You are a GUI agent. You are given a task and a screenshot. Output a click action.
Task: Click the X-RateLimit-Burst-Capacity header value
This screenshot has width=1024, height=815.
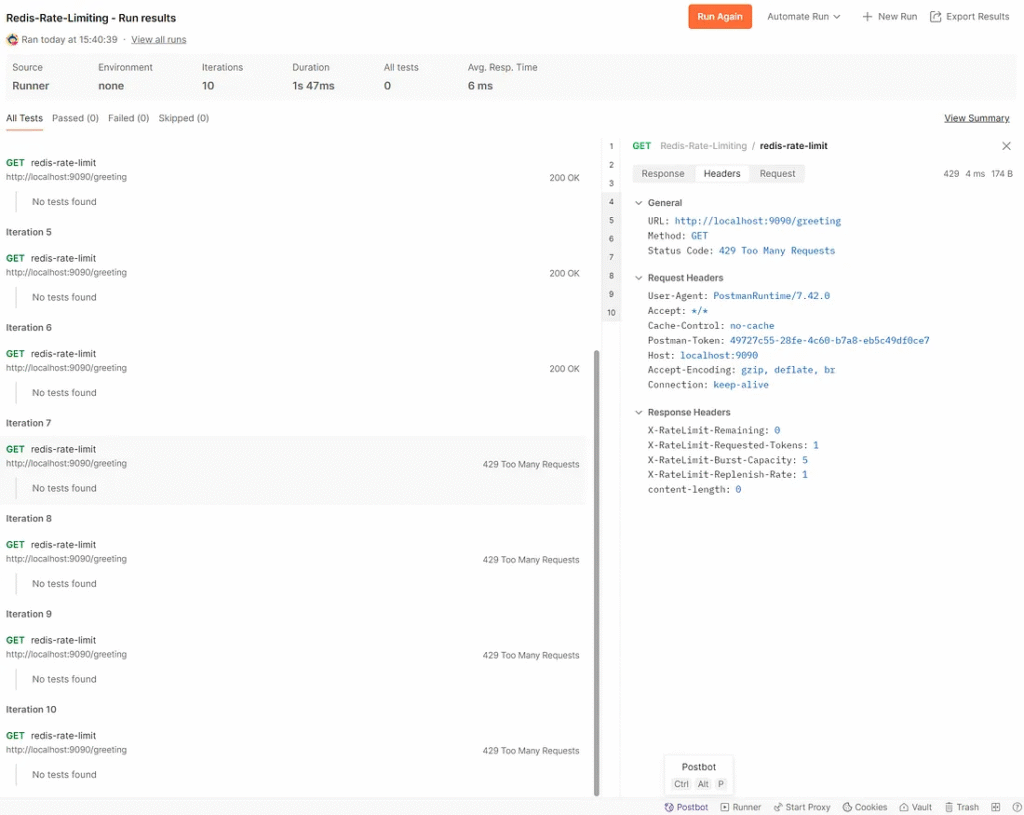click(x=805, y=460)
